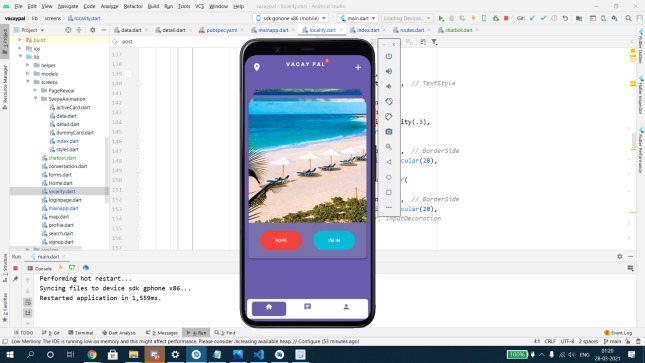Screen dimensions: 645x363
Task: Click the Debug bug icon in toolbar
Action: [x=452, y=19]
